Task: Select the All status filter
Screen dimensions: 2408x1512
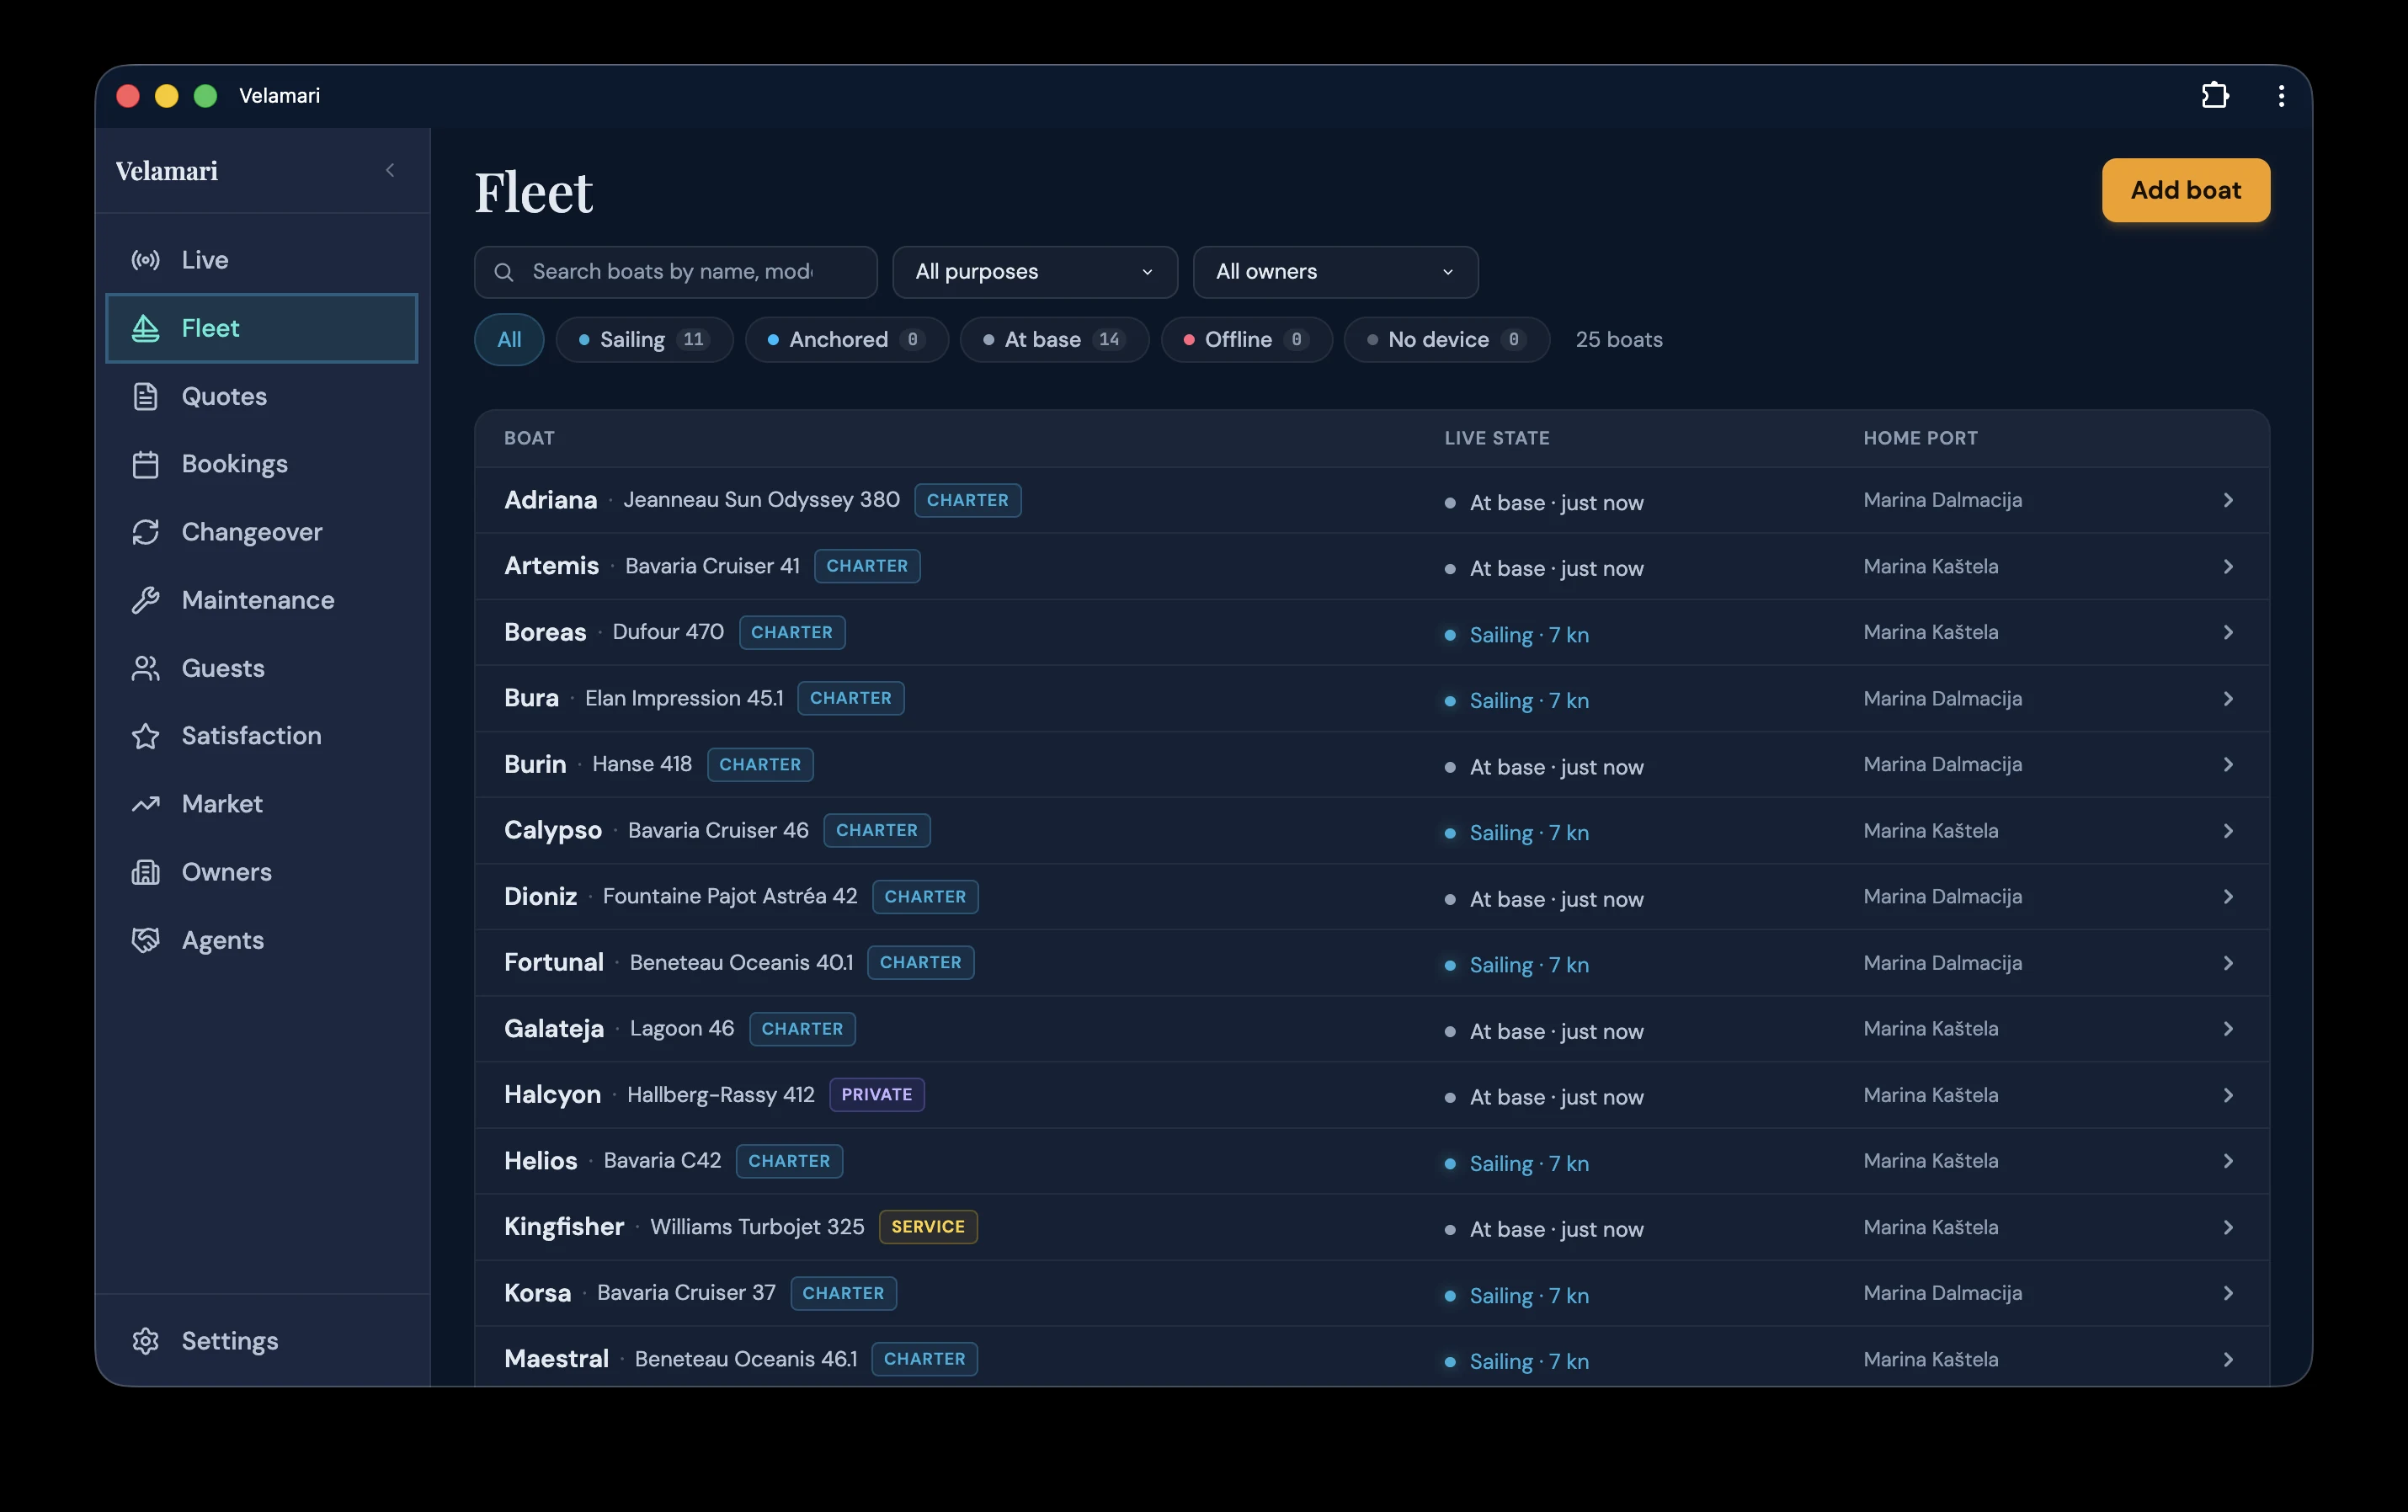Action: [509, 340]
